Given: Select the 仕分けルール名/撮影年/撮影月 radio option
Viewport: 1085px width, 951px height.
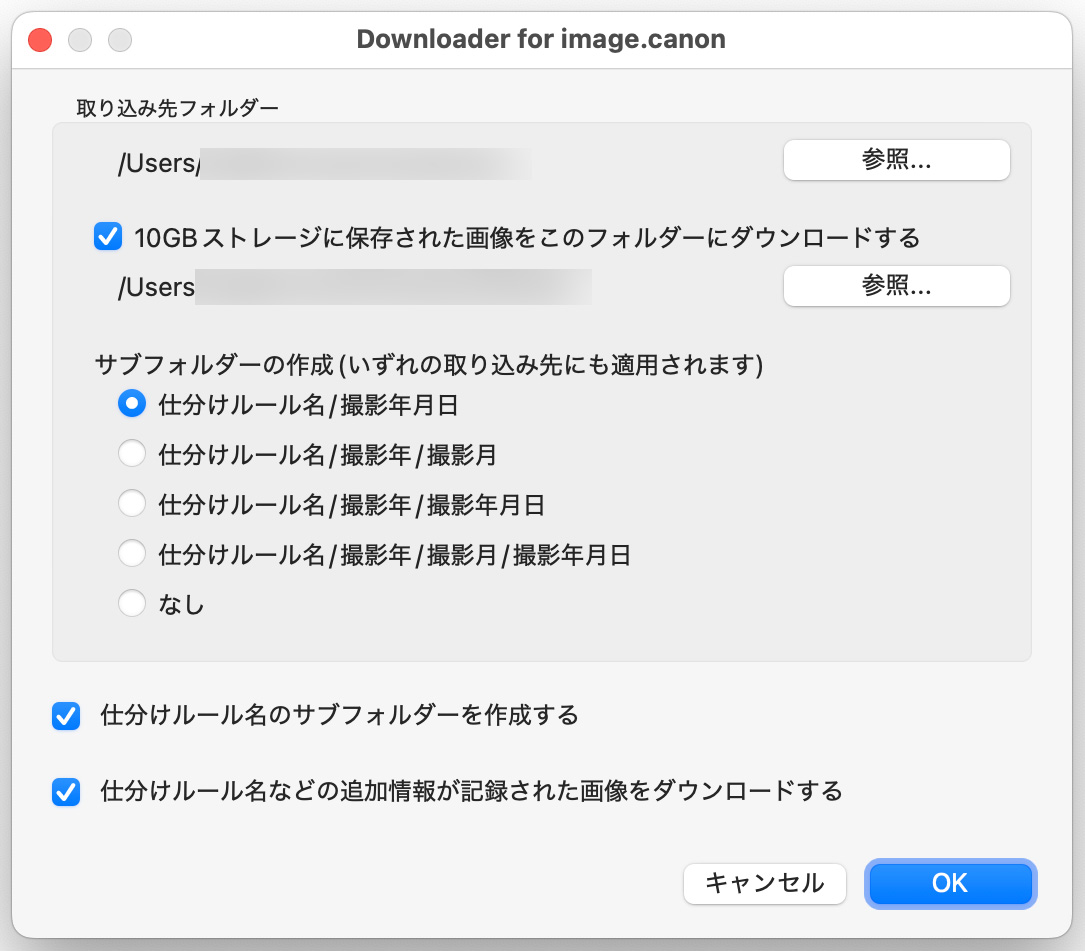Looking at the screenshot, I should 132,454.
